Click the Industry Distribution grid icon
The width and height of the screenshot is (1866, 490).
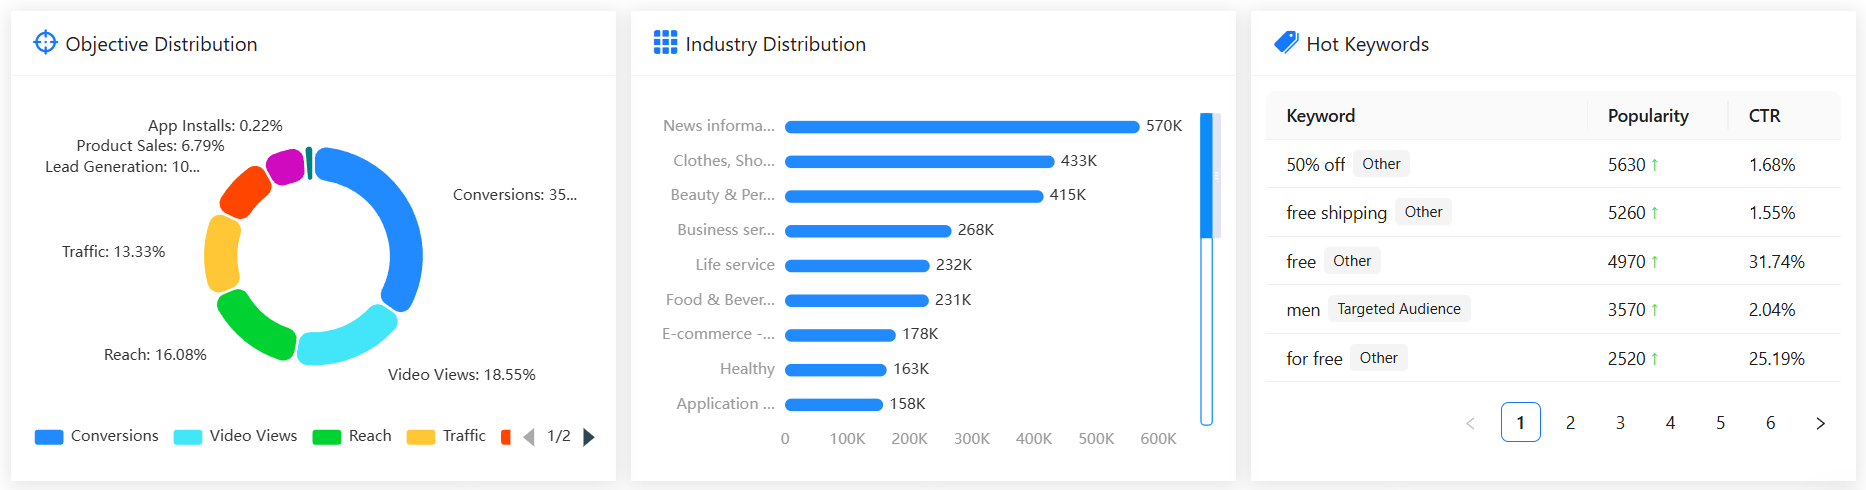click(x=665, y=42)
